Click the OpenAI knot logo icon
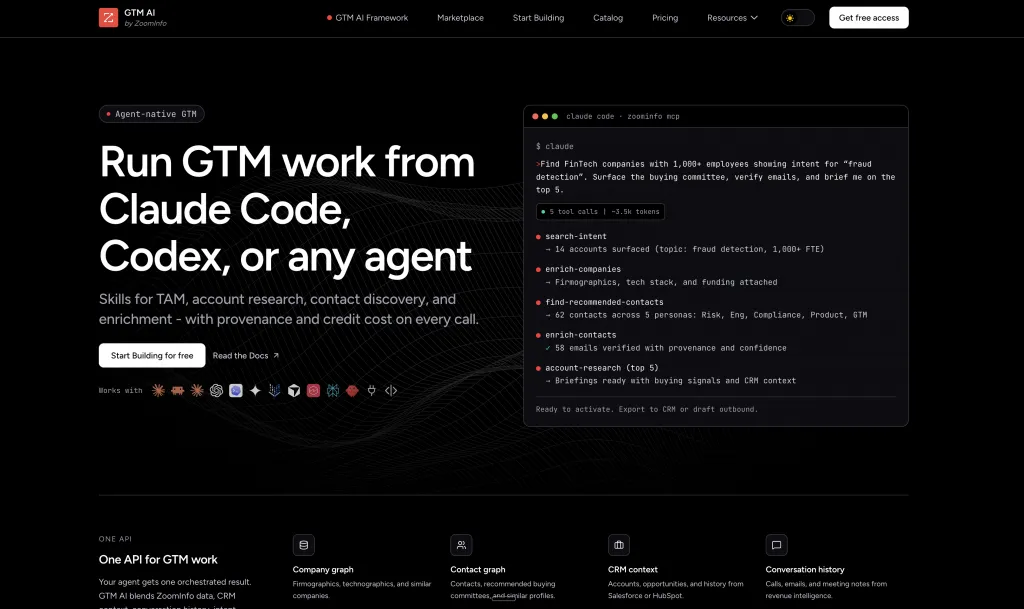Image resolution: width=1024 pixels, height=609 pixels. click(x=216, y=390)
